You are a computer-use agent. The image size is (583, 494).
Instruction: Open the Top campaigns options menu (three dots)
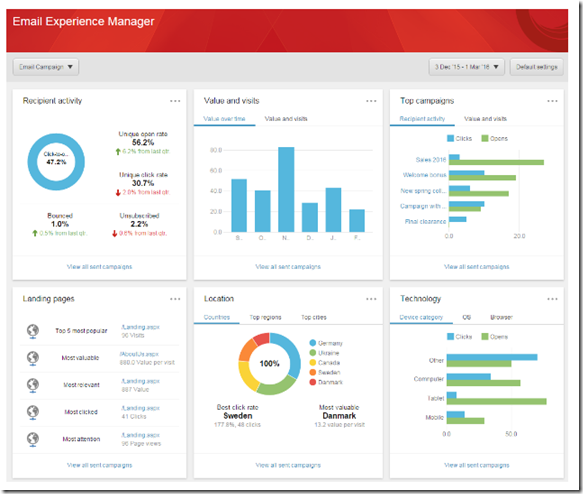pos(552,101)
